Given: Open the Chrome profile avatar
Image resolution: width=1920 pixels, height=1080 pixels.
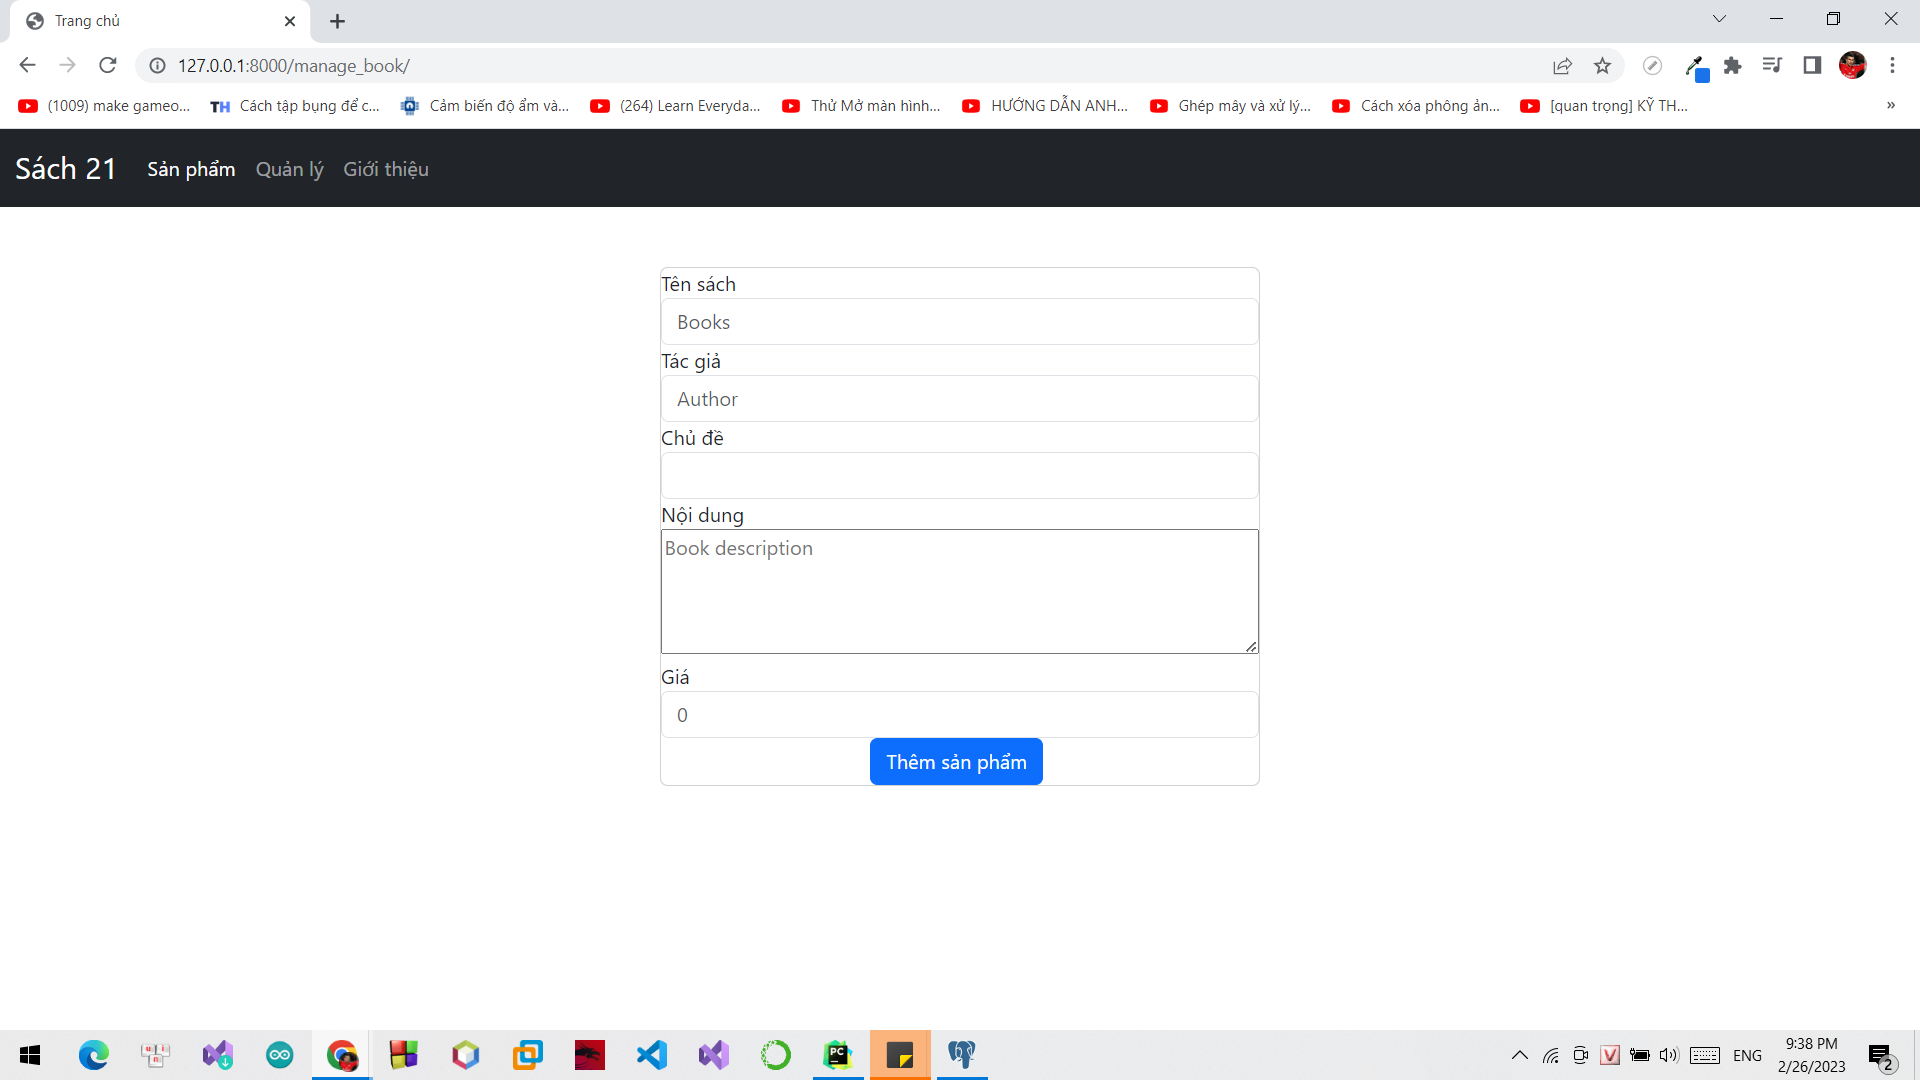Looking at the screenshot, I should [1852, 66].
